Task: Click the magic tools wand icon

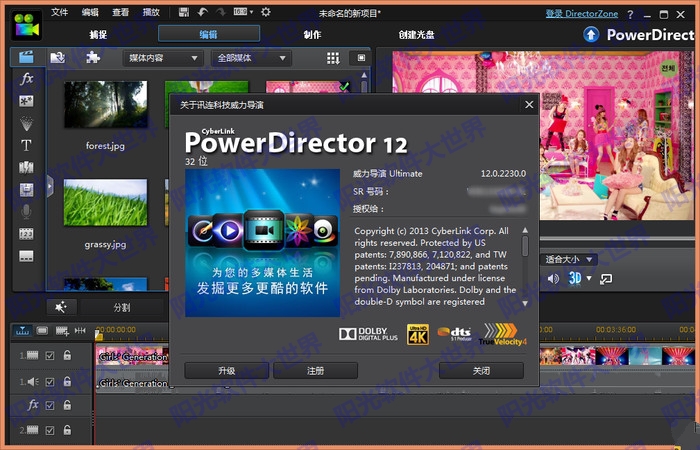Action: (x=61, y=307)
